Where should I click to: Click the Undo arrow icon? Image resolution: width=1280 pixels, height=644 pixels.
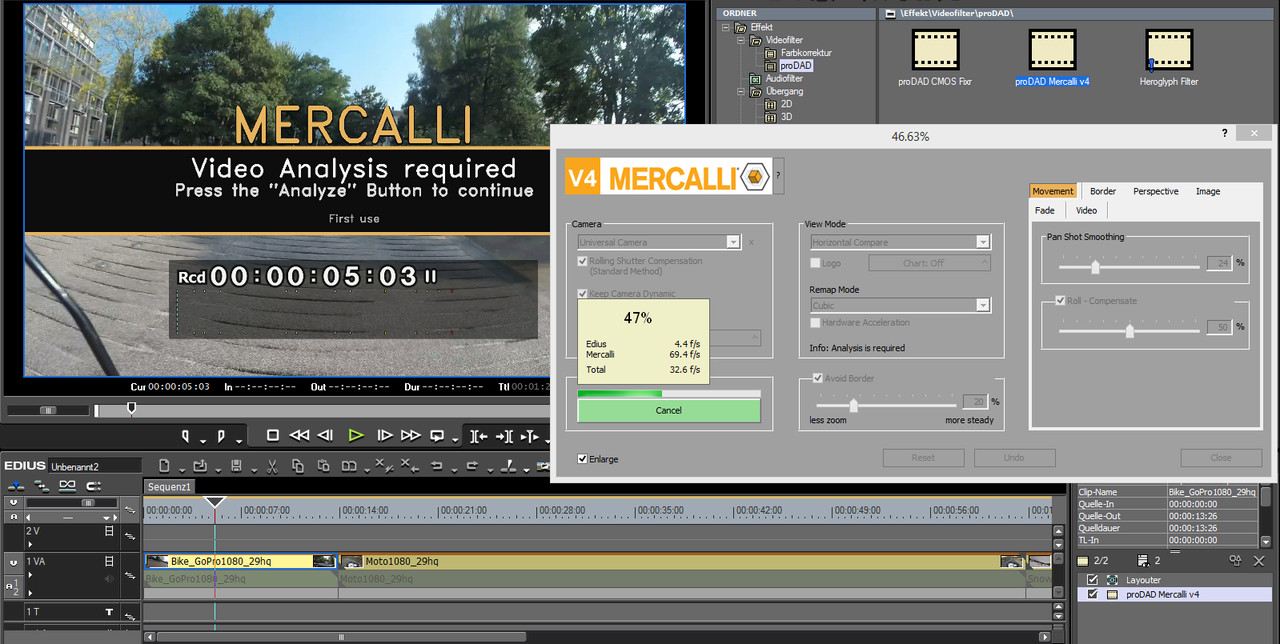436,466
